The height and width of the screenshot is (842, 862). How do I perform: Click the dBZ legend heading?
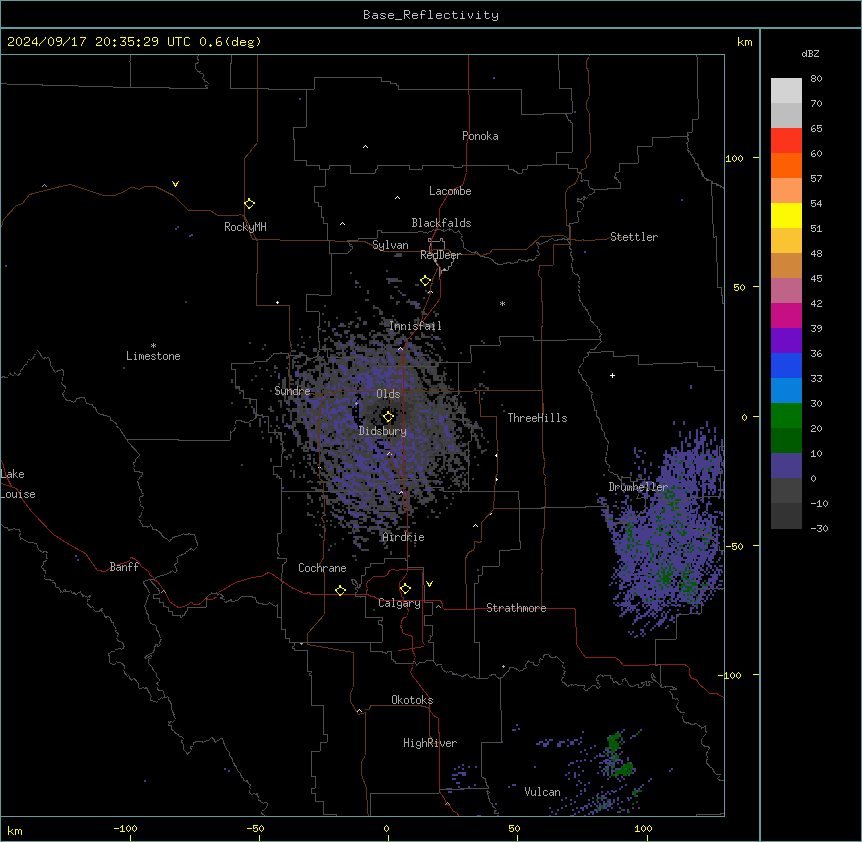(x=810, y=54)
